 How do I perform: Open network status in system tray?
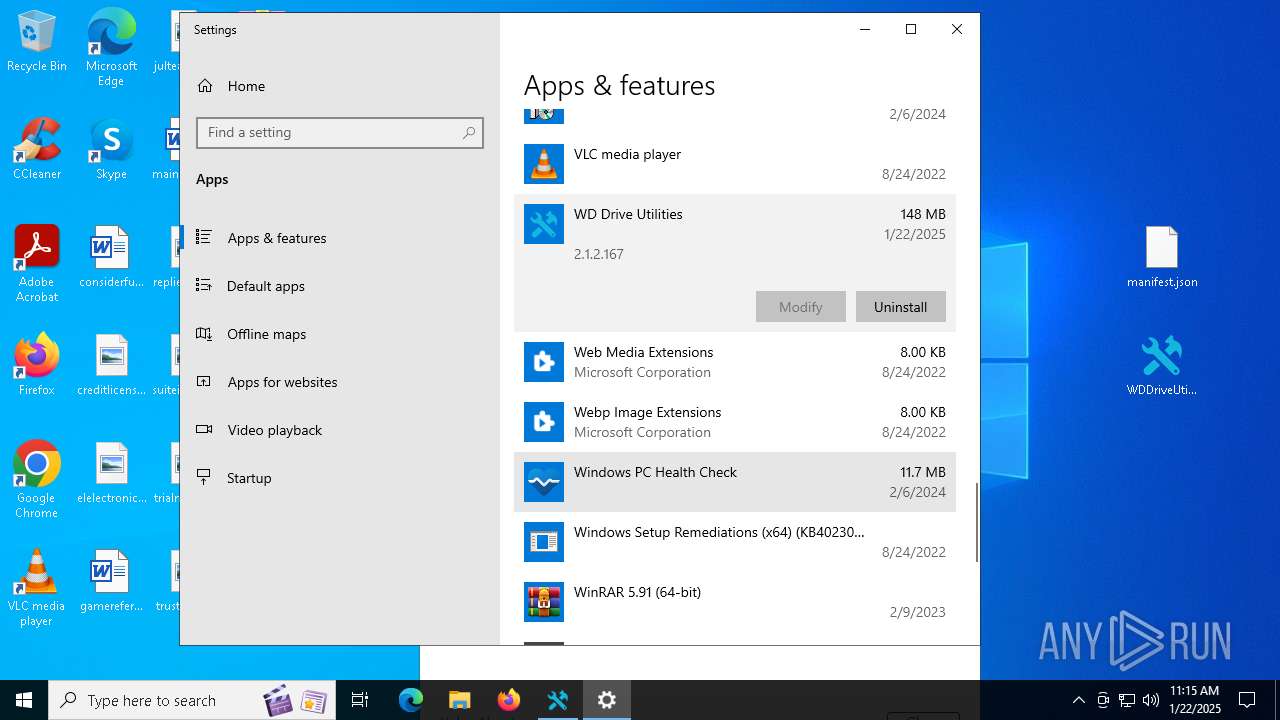(1127, 700)
